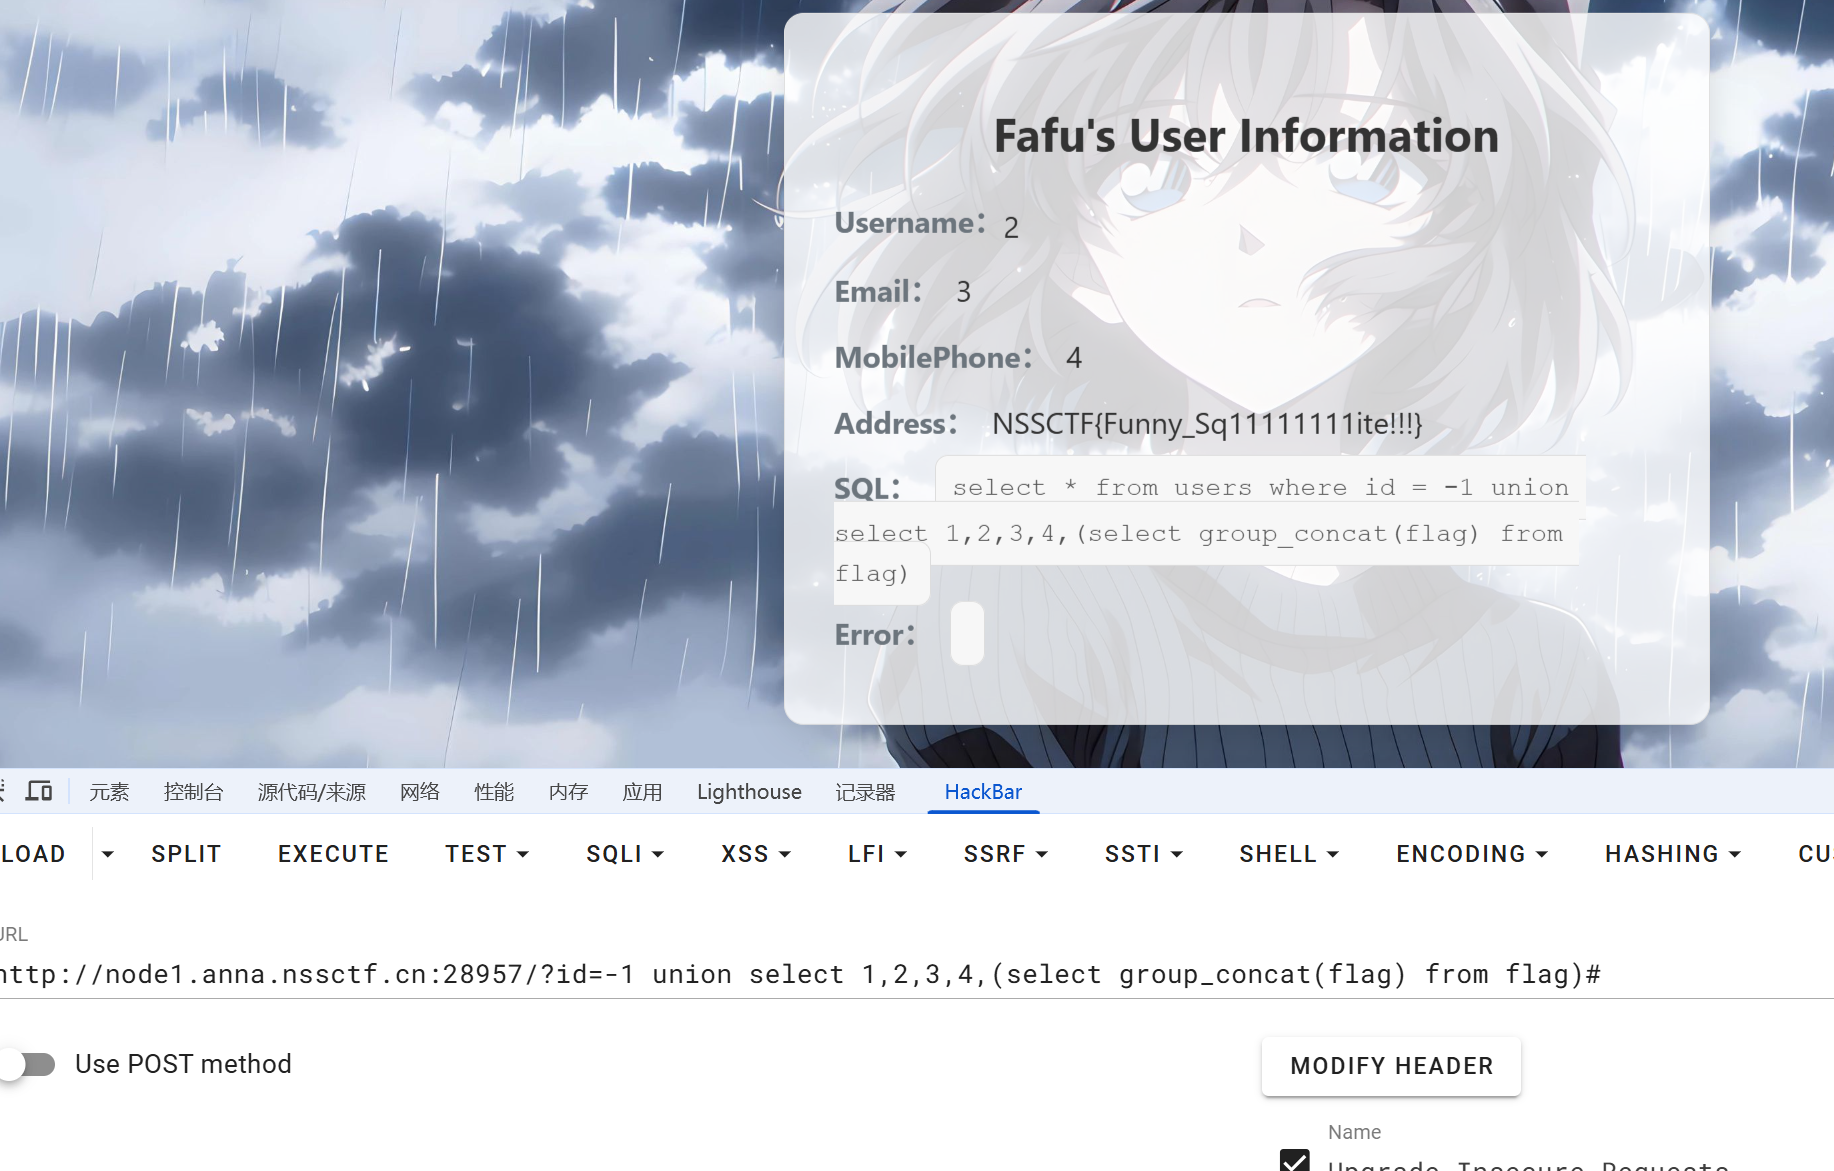This screenshot has width=1834, height=1171.
Task: Toggle the Use POST method switch
Action: coord(28,1064)
